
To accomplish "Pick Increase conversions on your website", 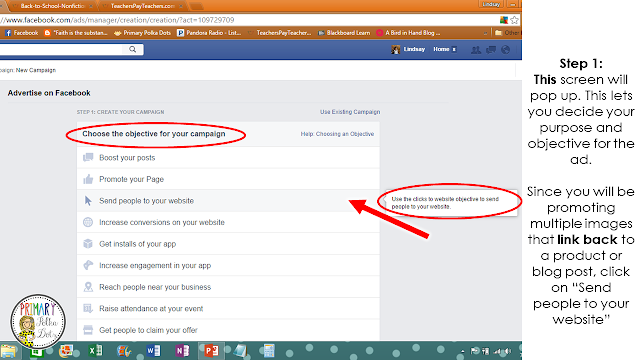I will coord(228,222).
